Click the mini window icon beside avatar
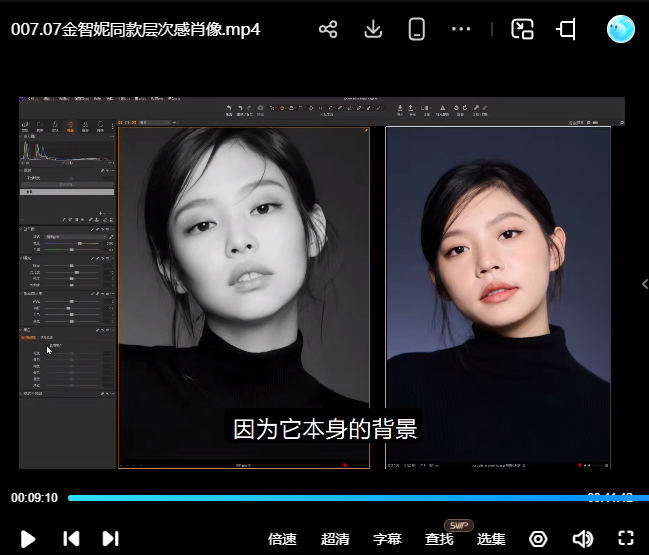 pyautogui.click(x=567, y=29)
